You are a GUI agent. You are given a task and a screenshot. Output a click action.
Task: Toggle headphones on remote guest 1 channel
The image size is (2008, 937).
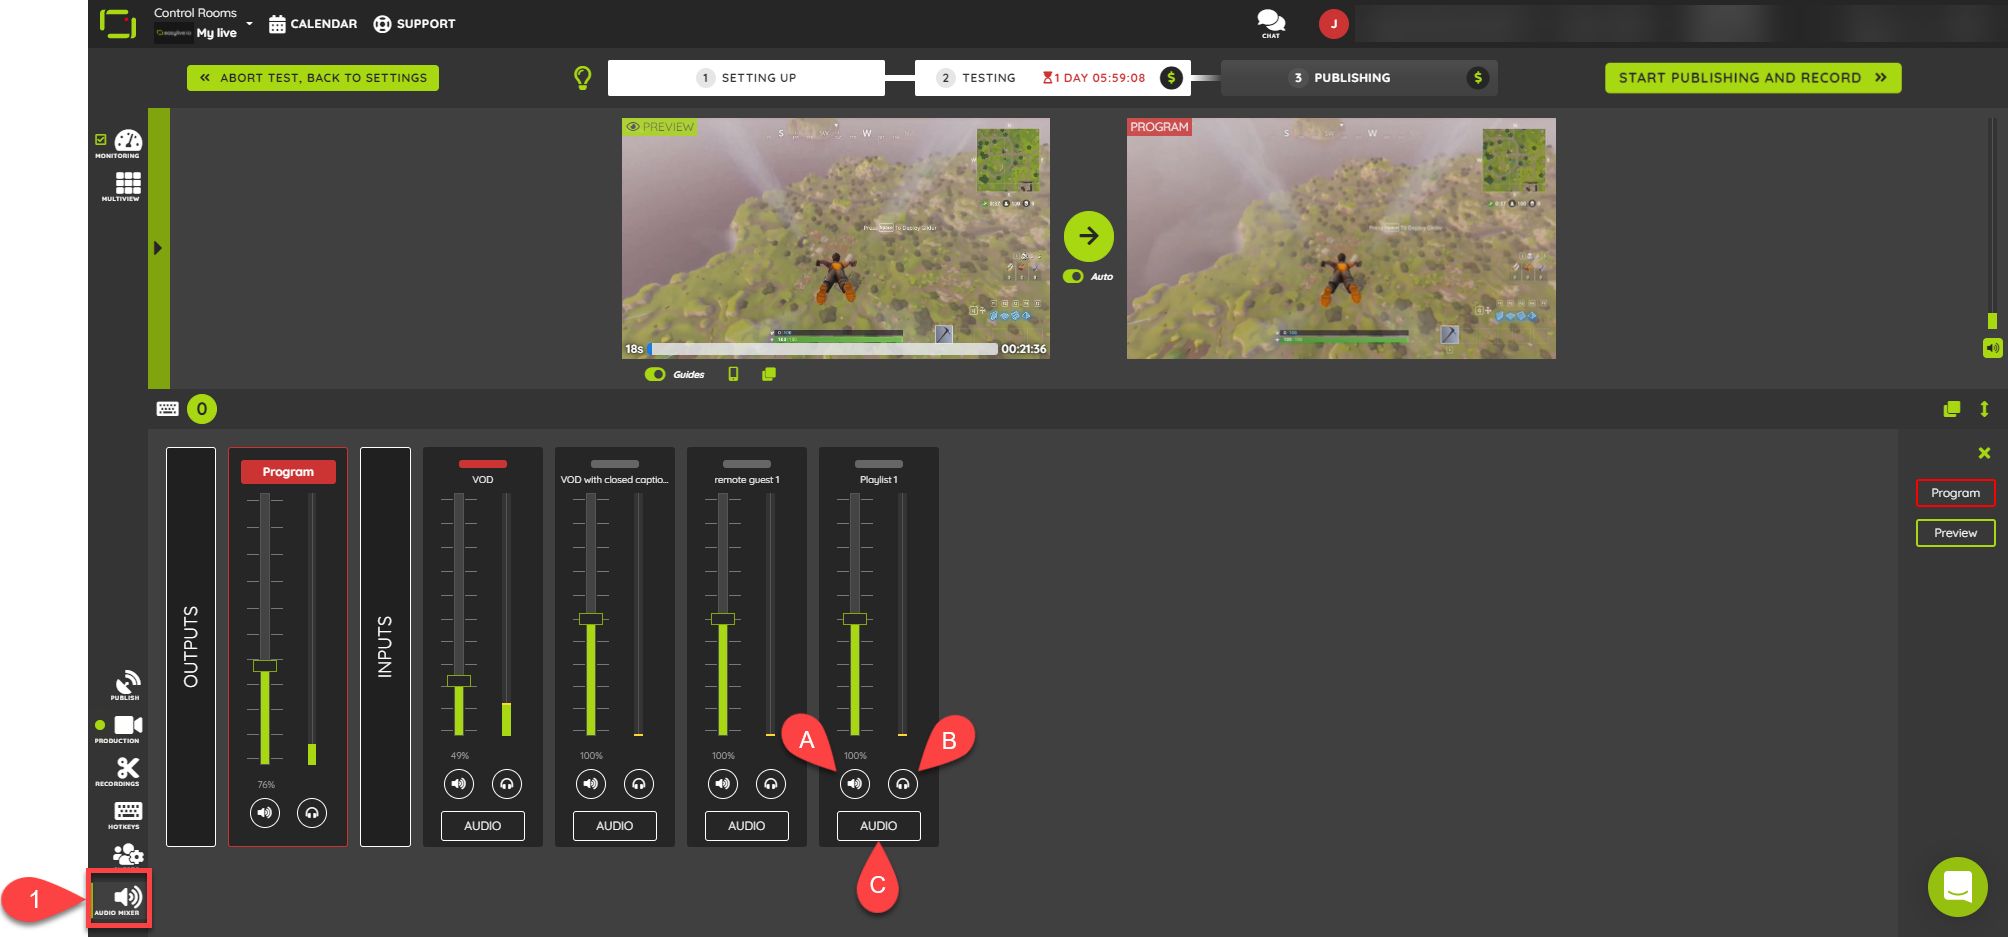click(771, 784)
